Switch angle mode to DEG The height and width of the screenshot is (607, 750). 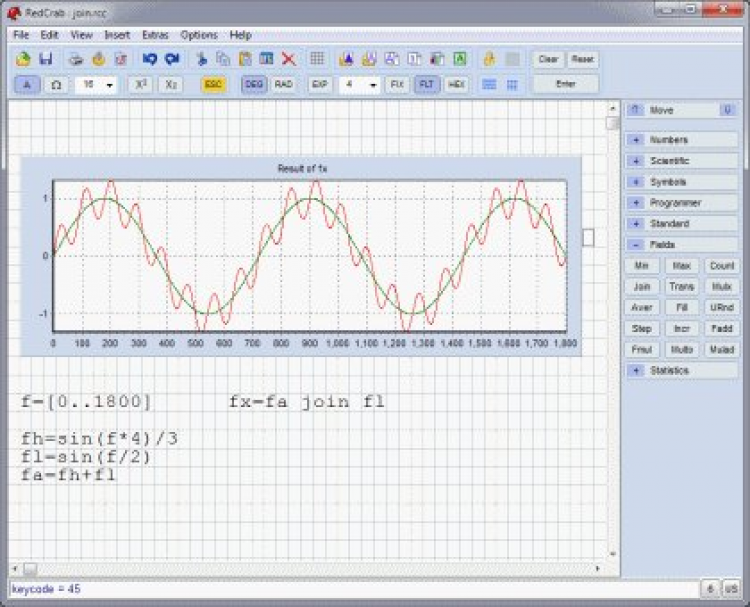(254, 85)
